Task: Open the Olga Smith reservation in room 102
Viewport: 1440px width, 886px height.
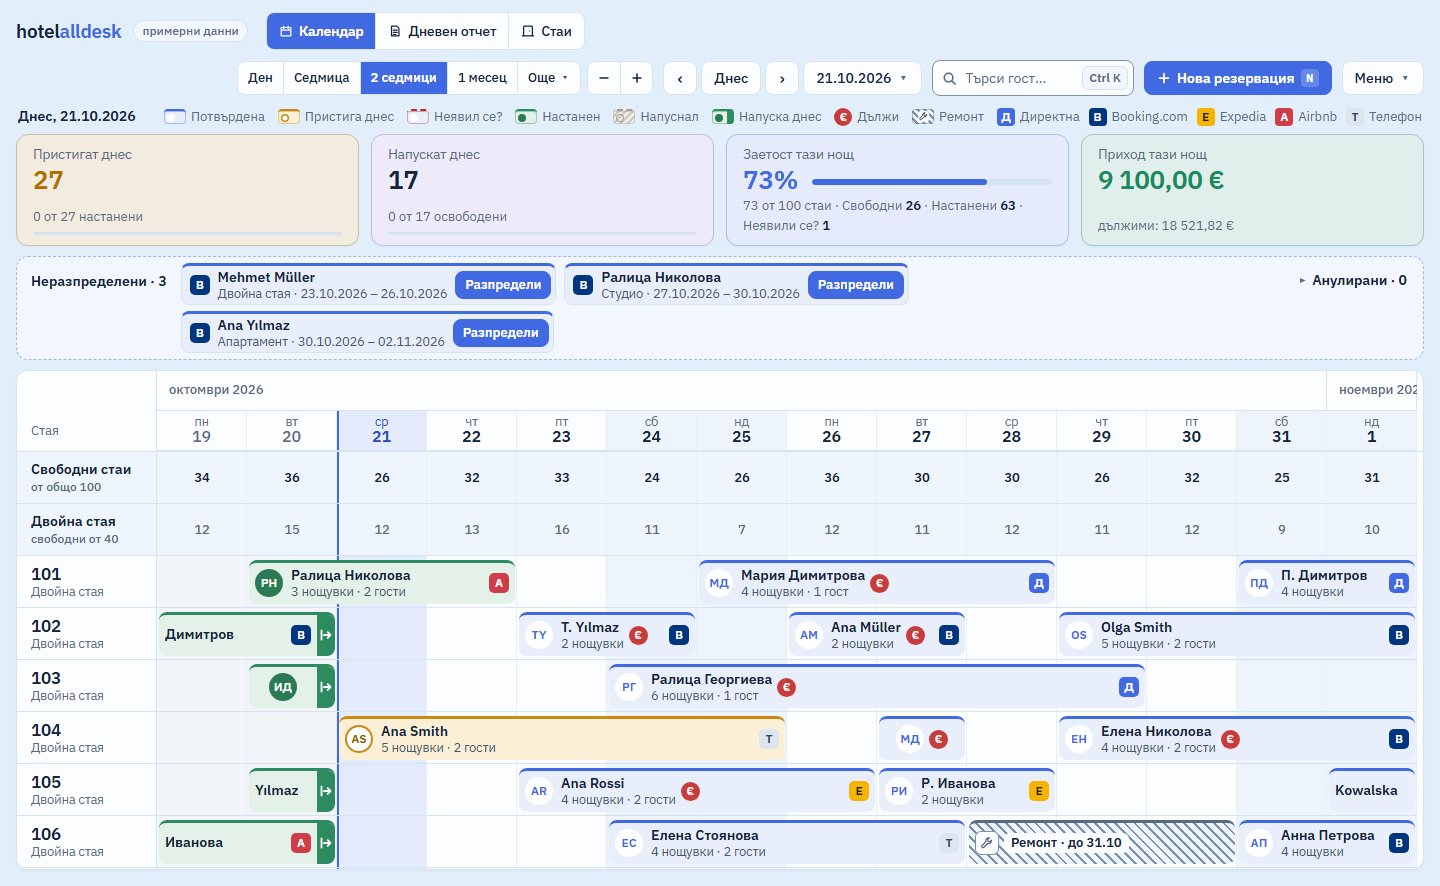Action: click(1237, 635)
